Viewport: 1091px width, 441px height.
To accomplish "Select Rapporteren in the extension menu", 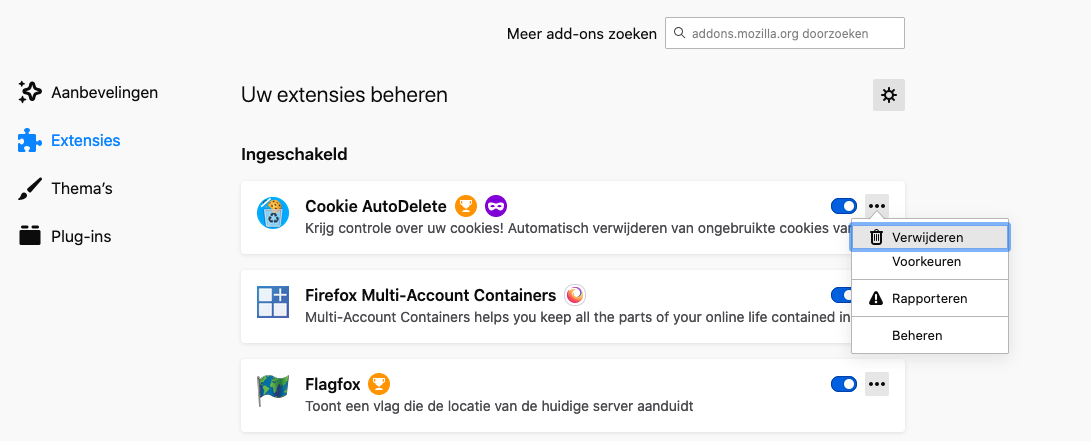I will (x=929, y=298).
